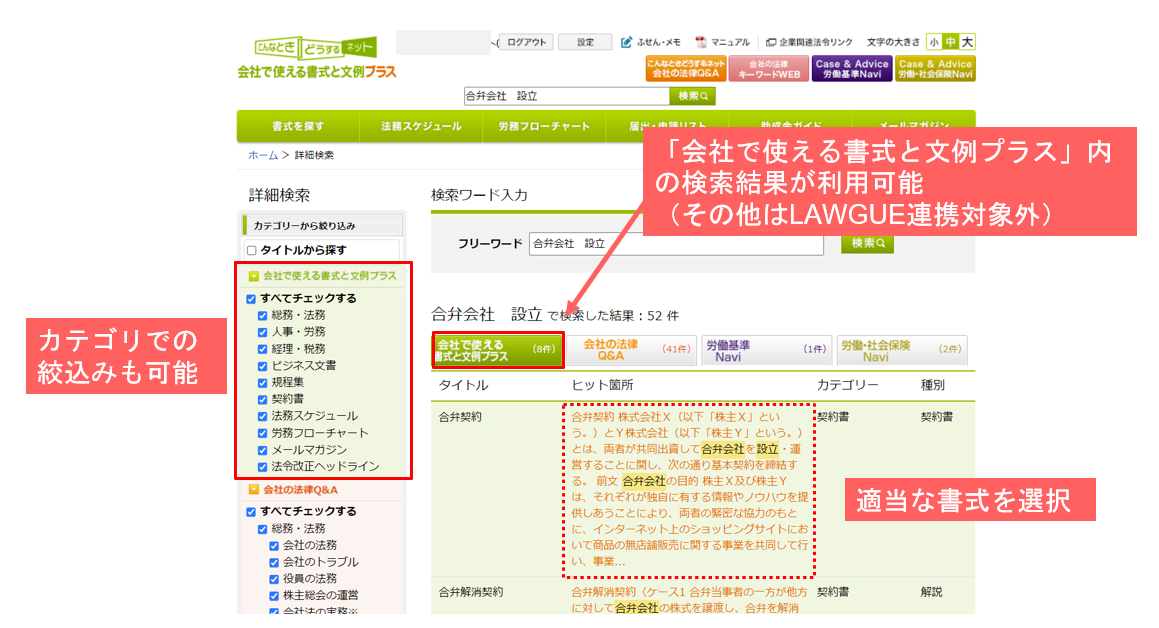Uncheck the 人事・労務 category checkbox
The image size is (1159, 628).
[264, 332]
